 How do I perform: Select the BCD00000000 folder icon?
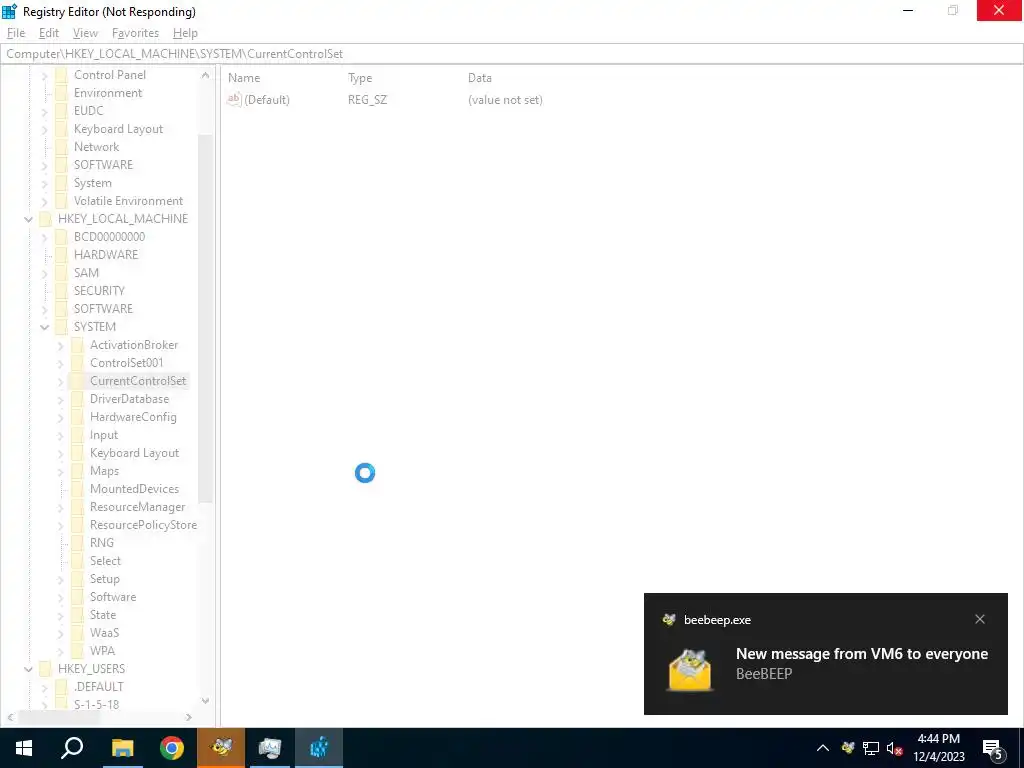61,236
